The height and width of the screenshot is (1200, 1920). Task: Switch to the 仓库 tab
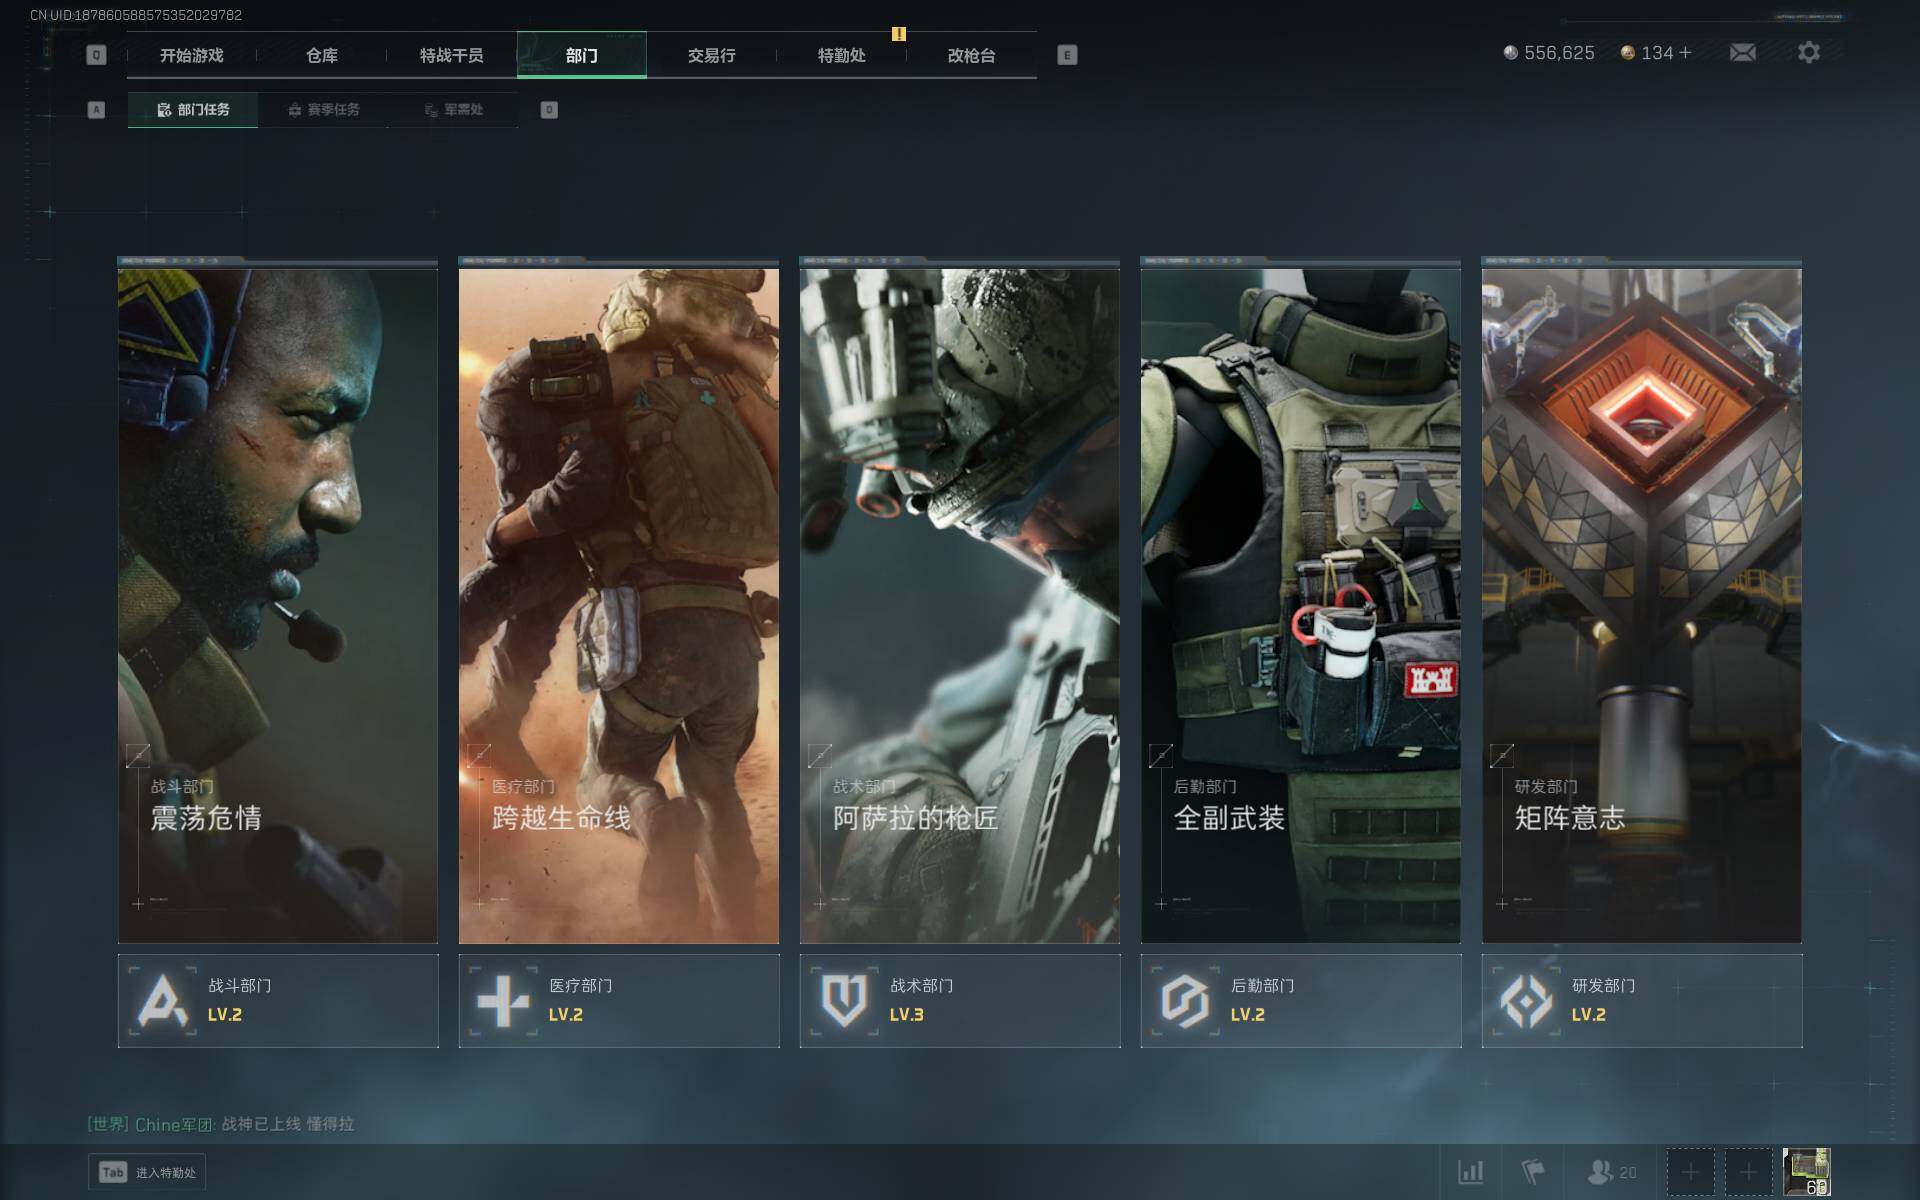tap(321, 55)
